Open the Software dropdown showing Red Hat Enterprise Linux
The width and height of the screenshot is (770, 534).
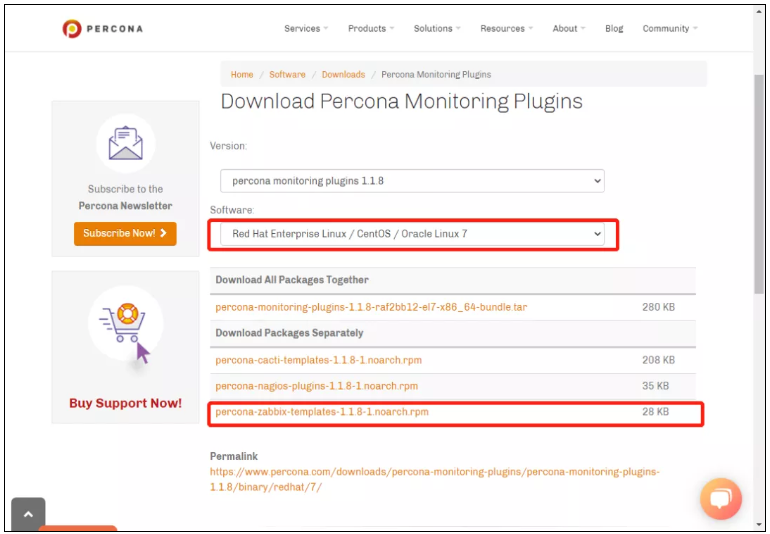tap(412, 234)
